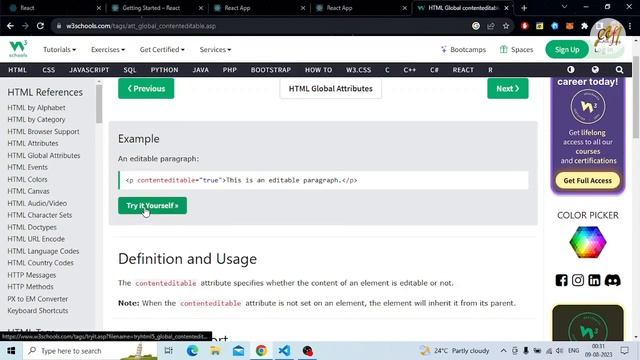Click the Google icon in address bar
This screenshot has height=360, width=640.
[x=476, y=26]
